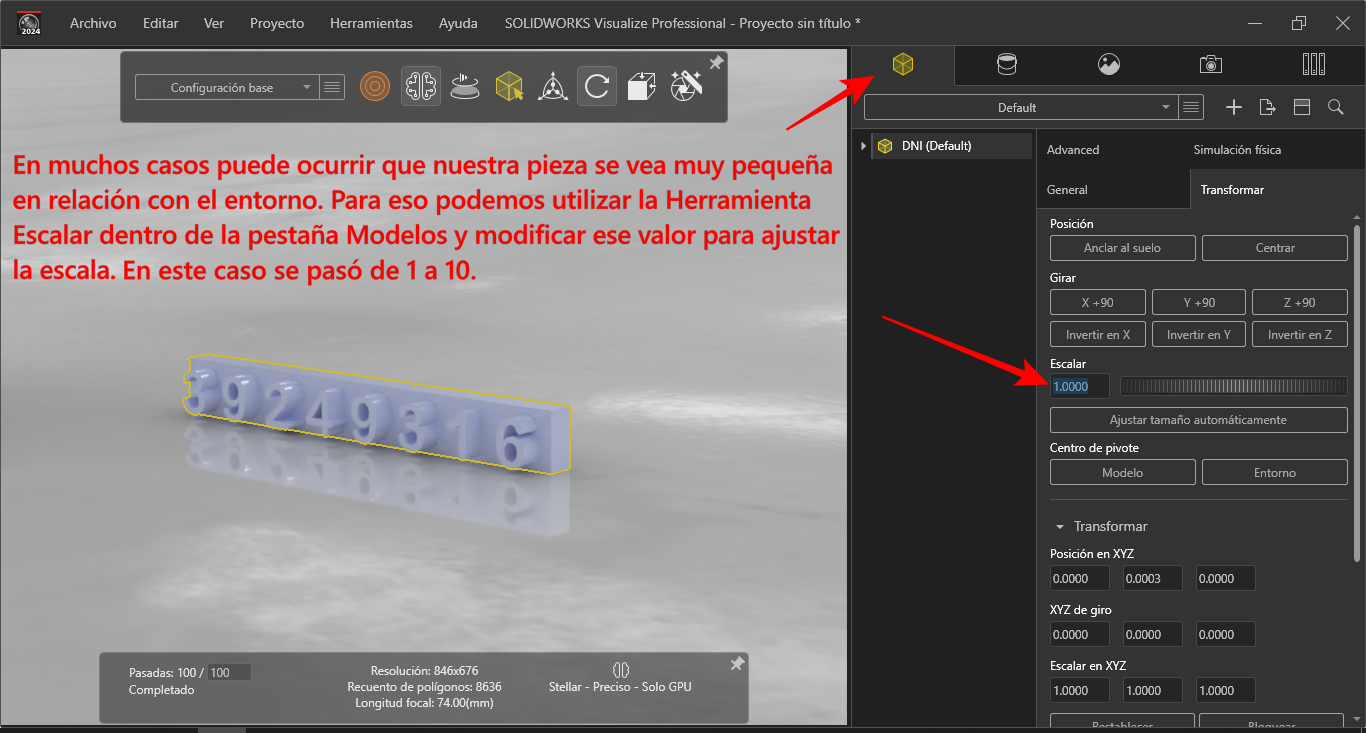The width and height of the screenshot is (1366, 733).
Task: Click the Escalar slider track
Action: pyautogui.click(x=1233, y=386)
